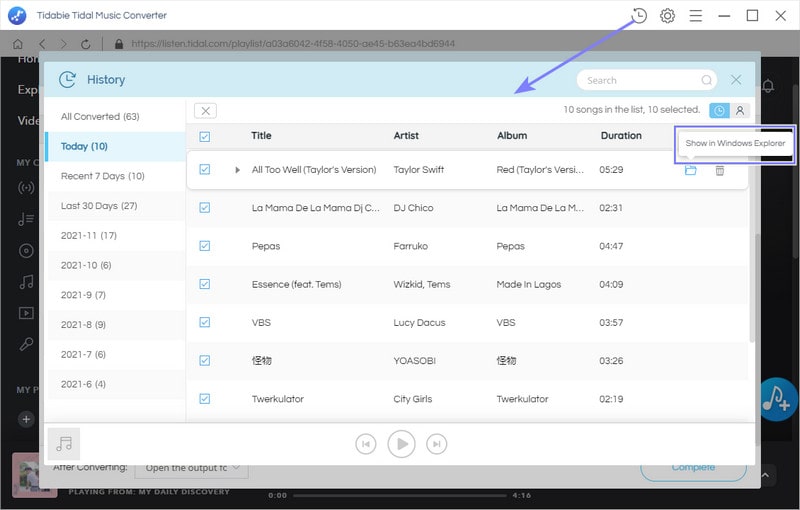This screenshot has width=800, height=510.
Task: Open Tidal sidebar albums disc icon
Action: click(x=26, y=250)
